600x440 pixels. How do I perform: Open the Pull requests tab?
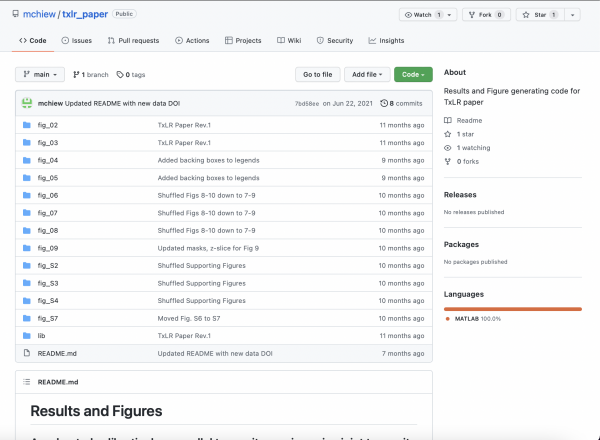(x=133, y=41)
